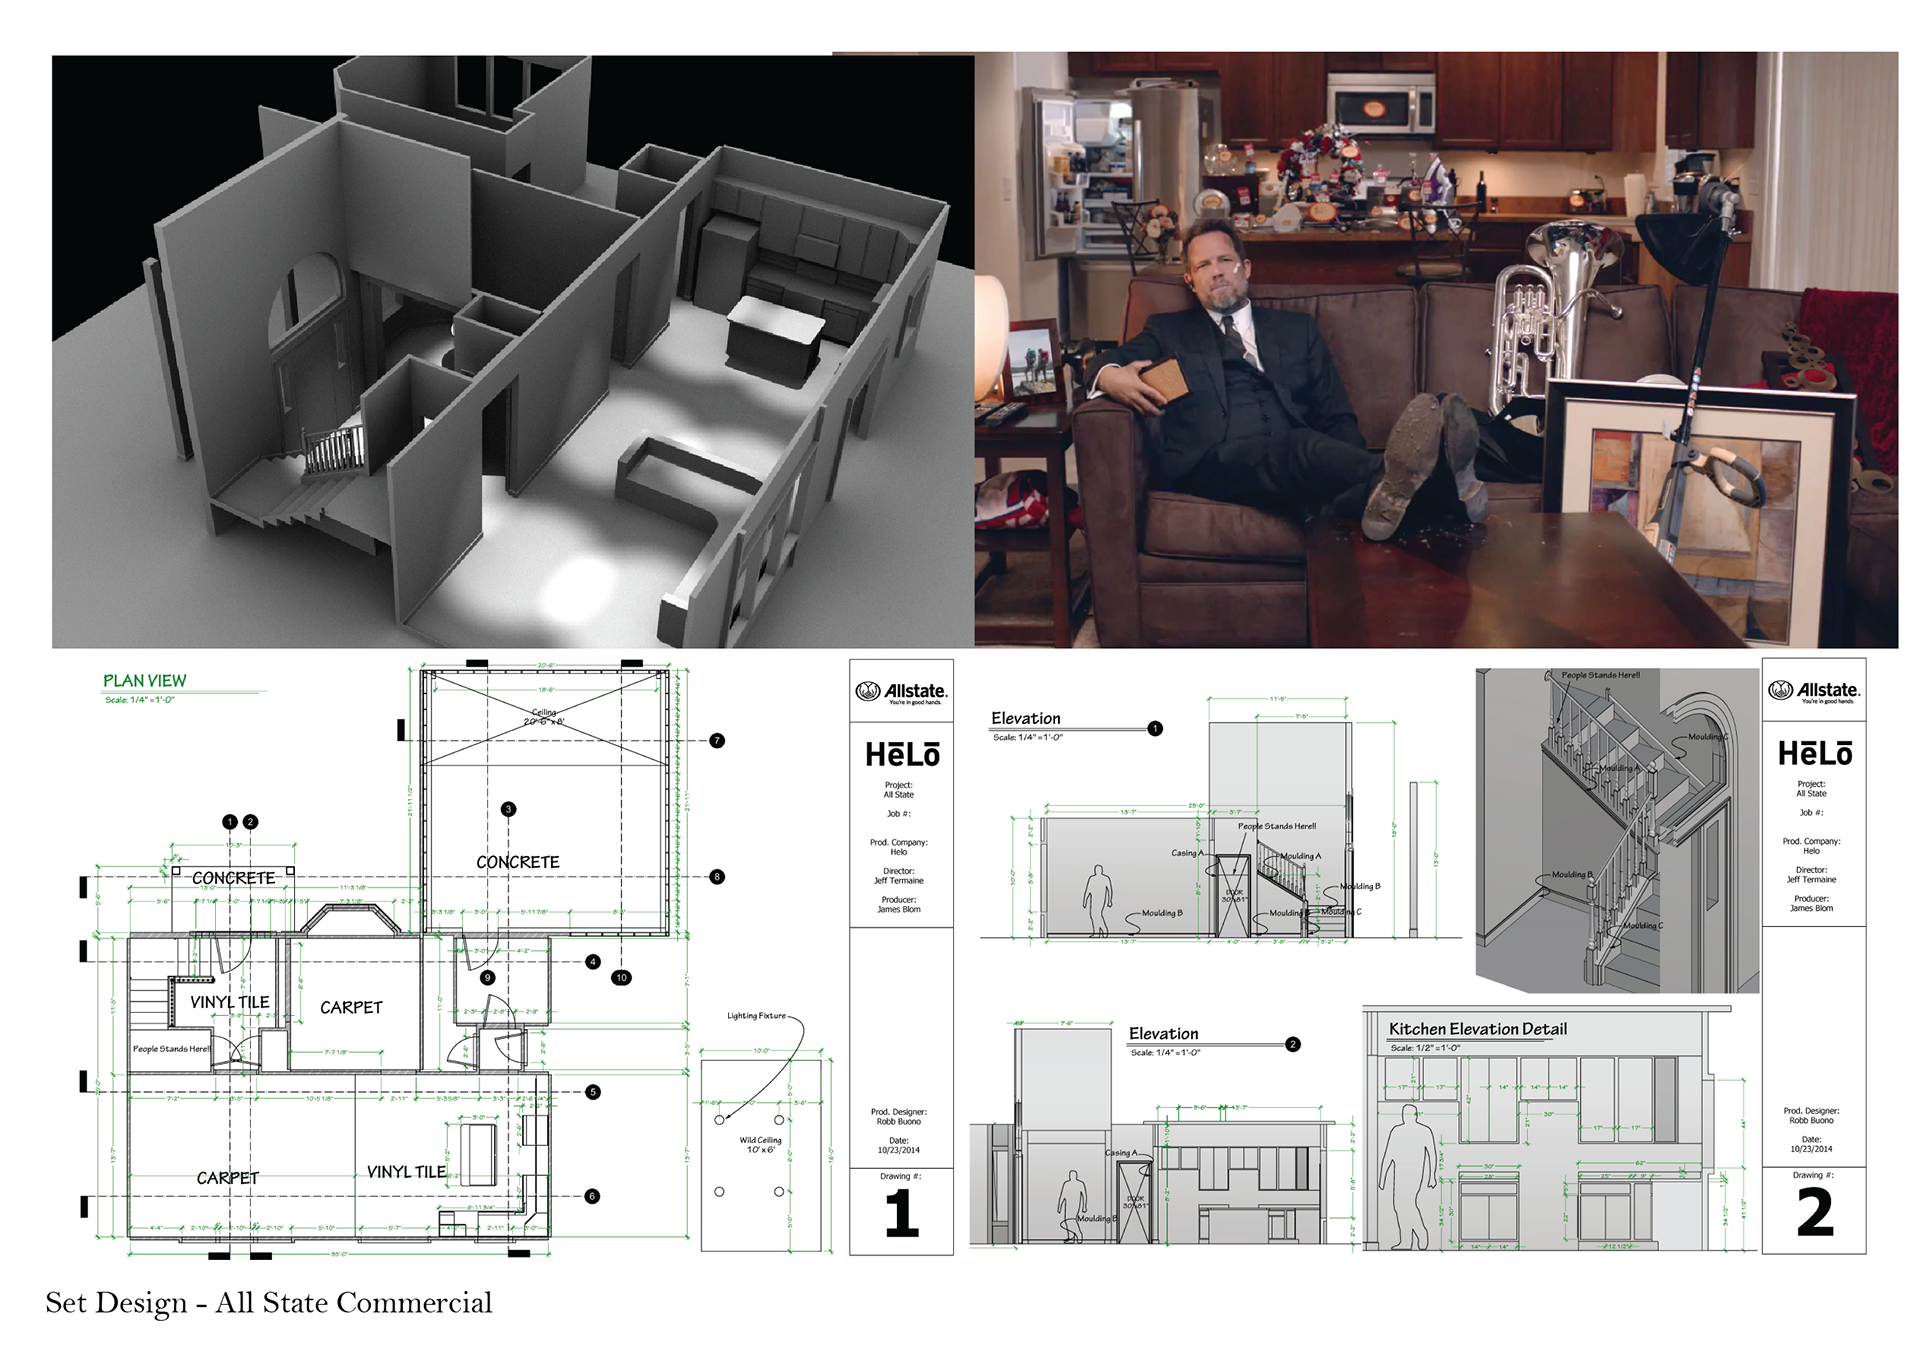
Task: Click section marker 6 near the vinyl tile kitchen
Action: click(592, 1196)
